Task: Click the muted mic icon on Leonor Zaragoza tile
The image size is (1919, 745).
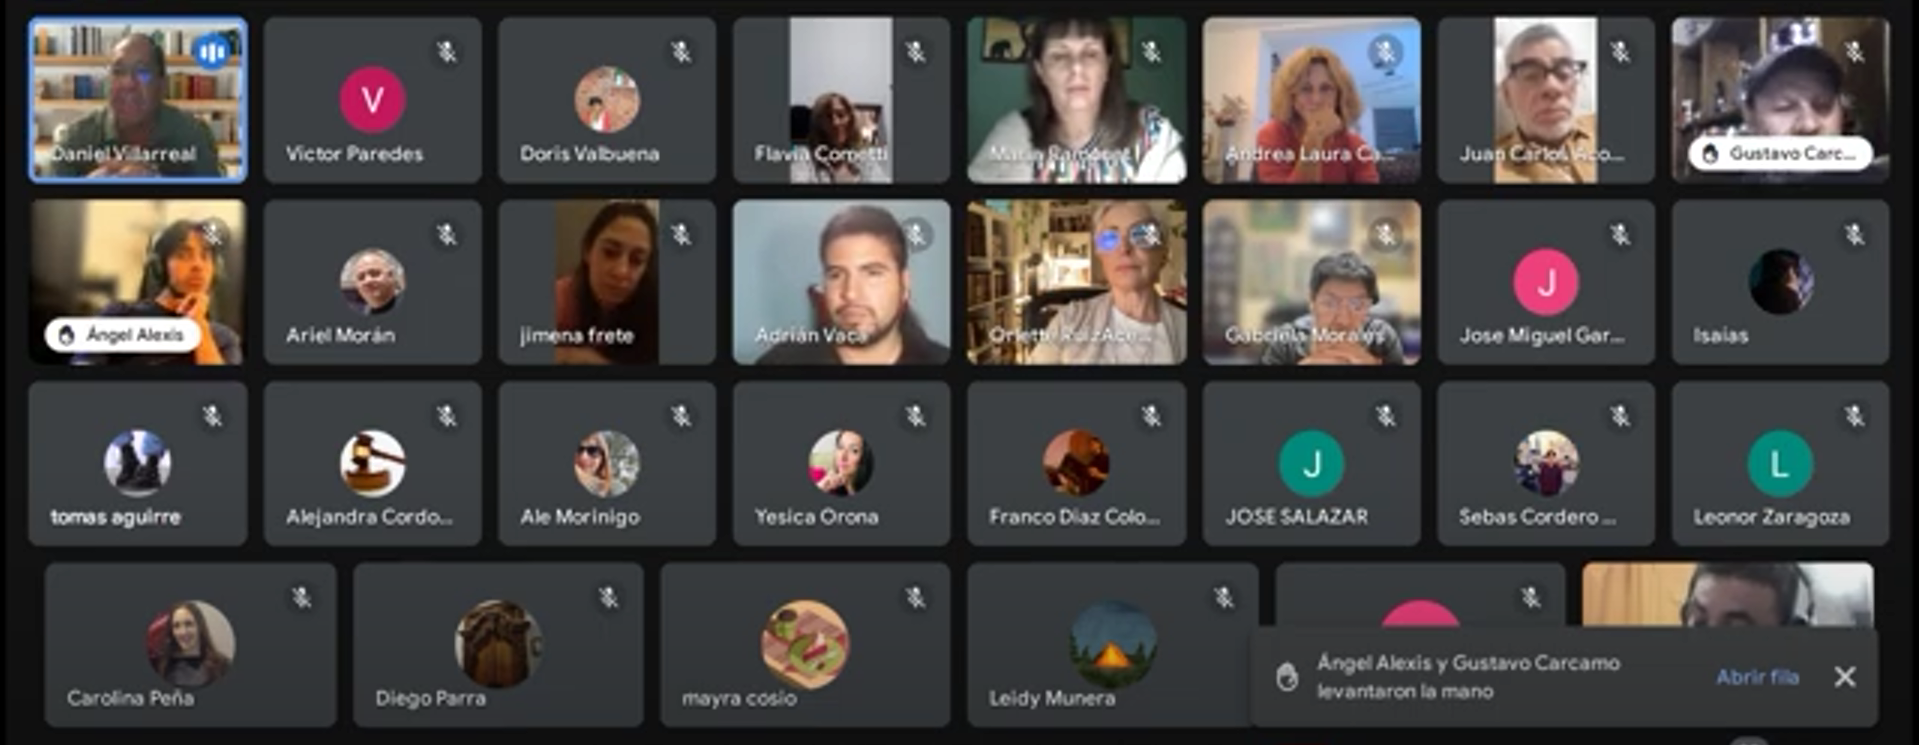Action: click(x=1855, y=416)
